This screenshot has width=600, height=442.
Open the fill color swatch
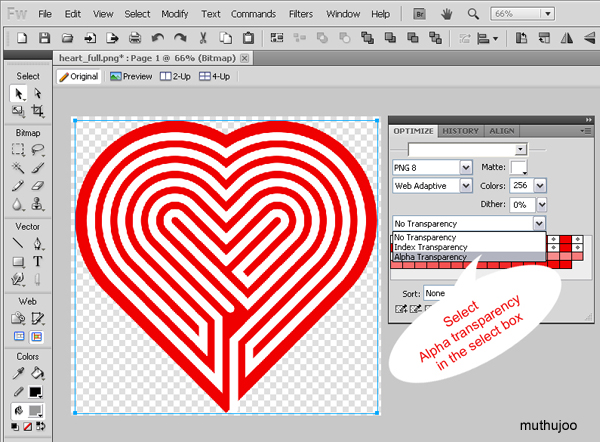coord(35,411)
